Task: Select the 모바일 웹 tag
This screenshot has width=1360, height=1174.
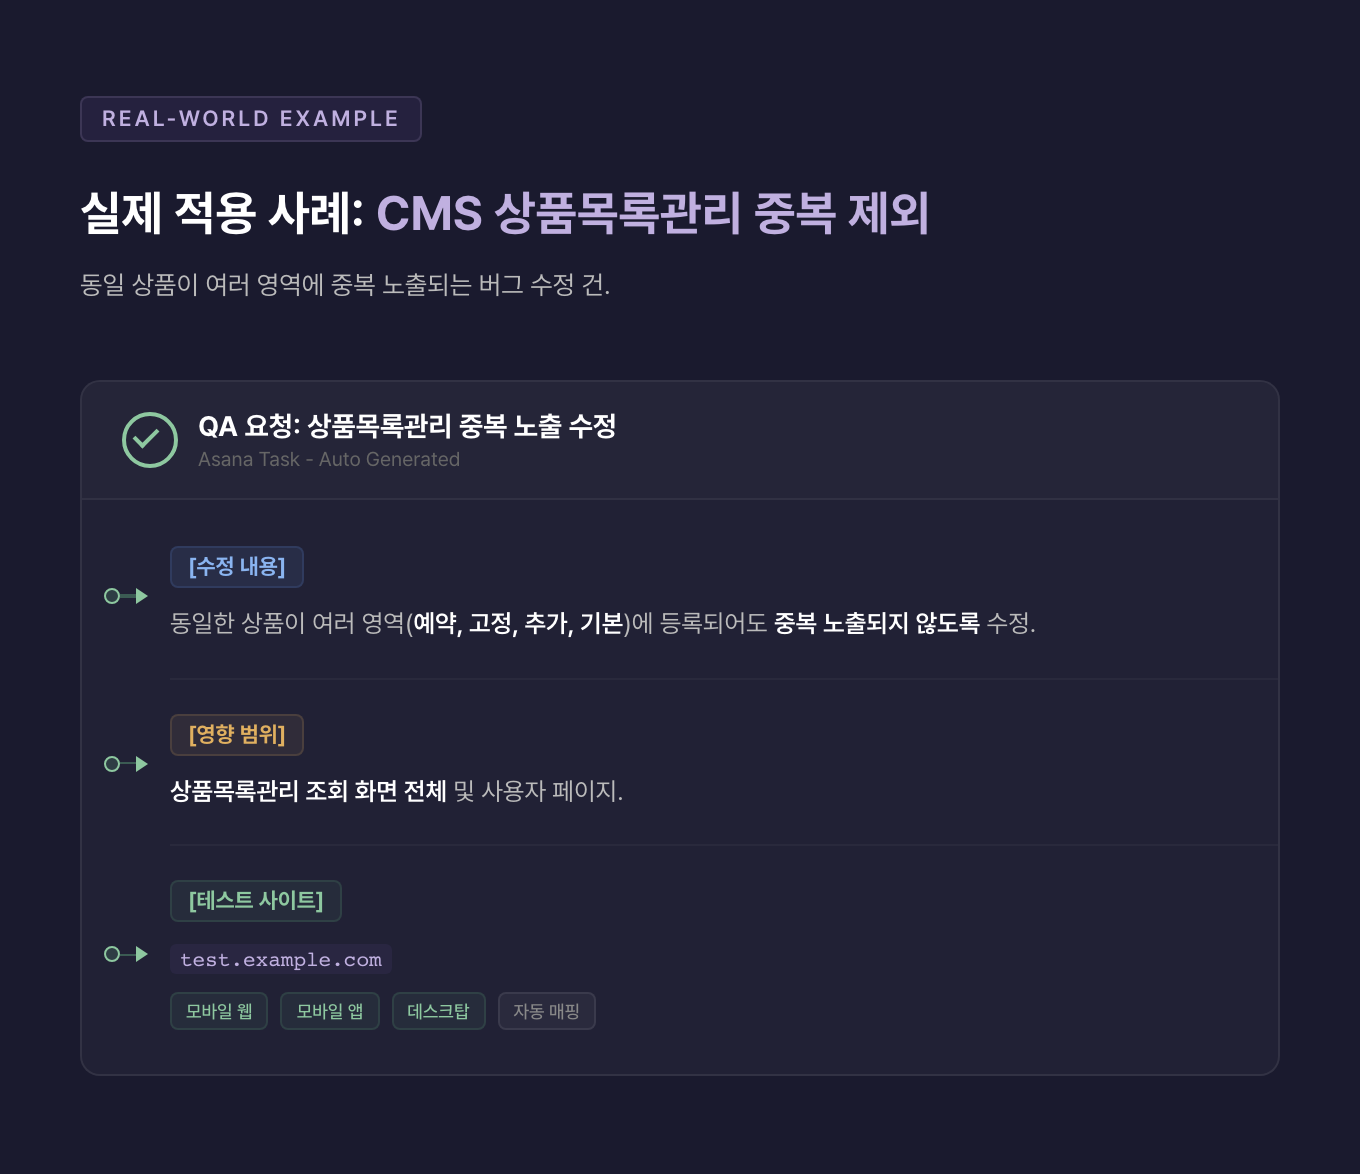Action: 219,1011
